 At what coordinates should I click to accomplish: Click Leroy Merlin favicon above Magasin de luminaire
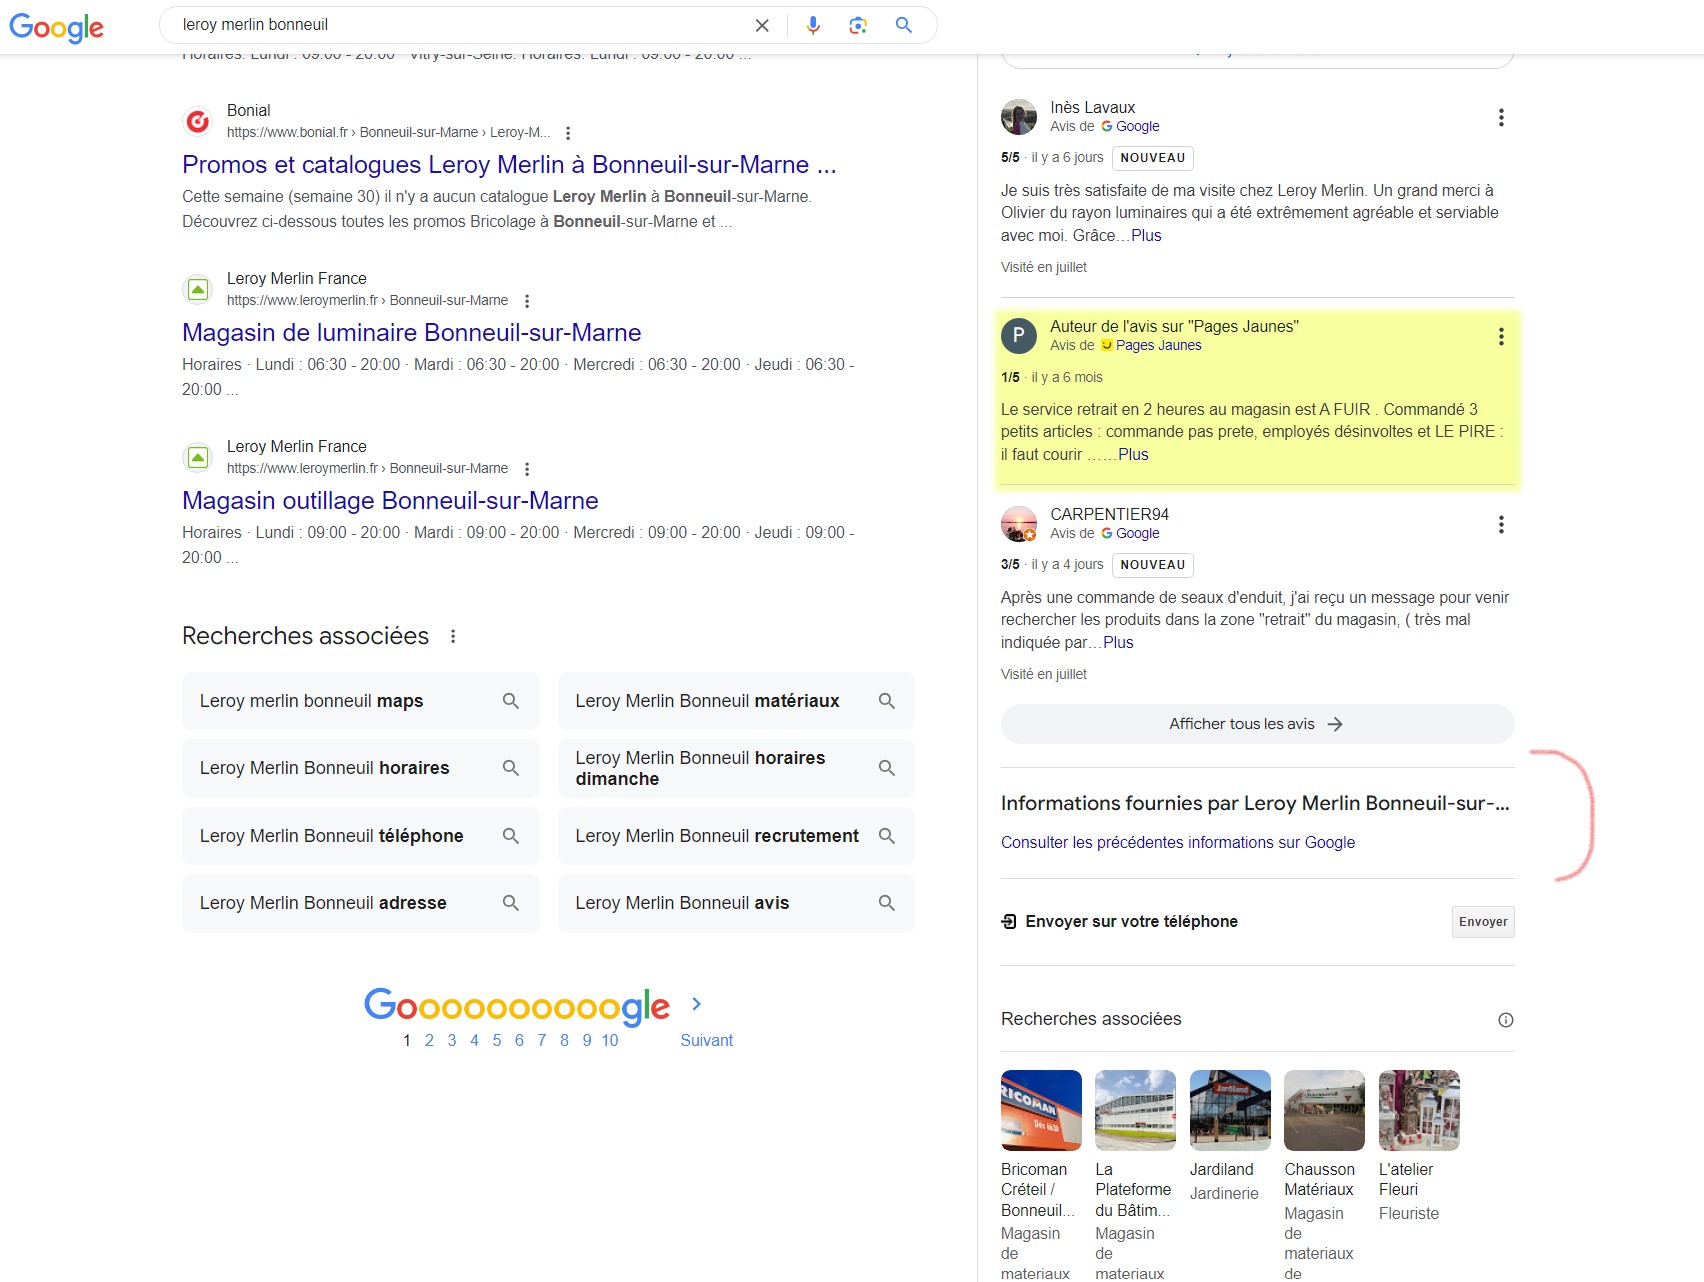(198, 290)
